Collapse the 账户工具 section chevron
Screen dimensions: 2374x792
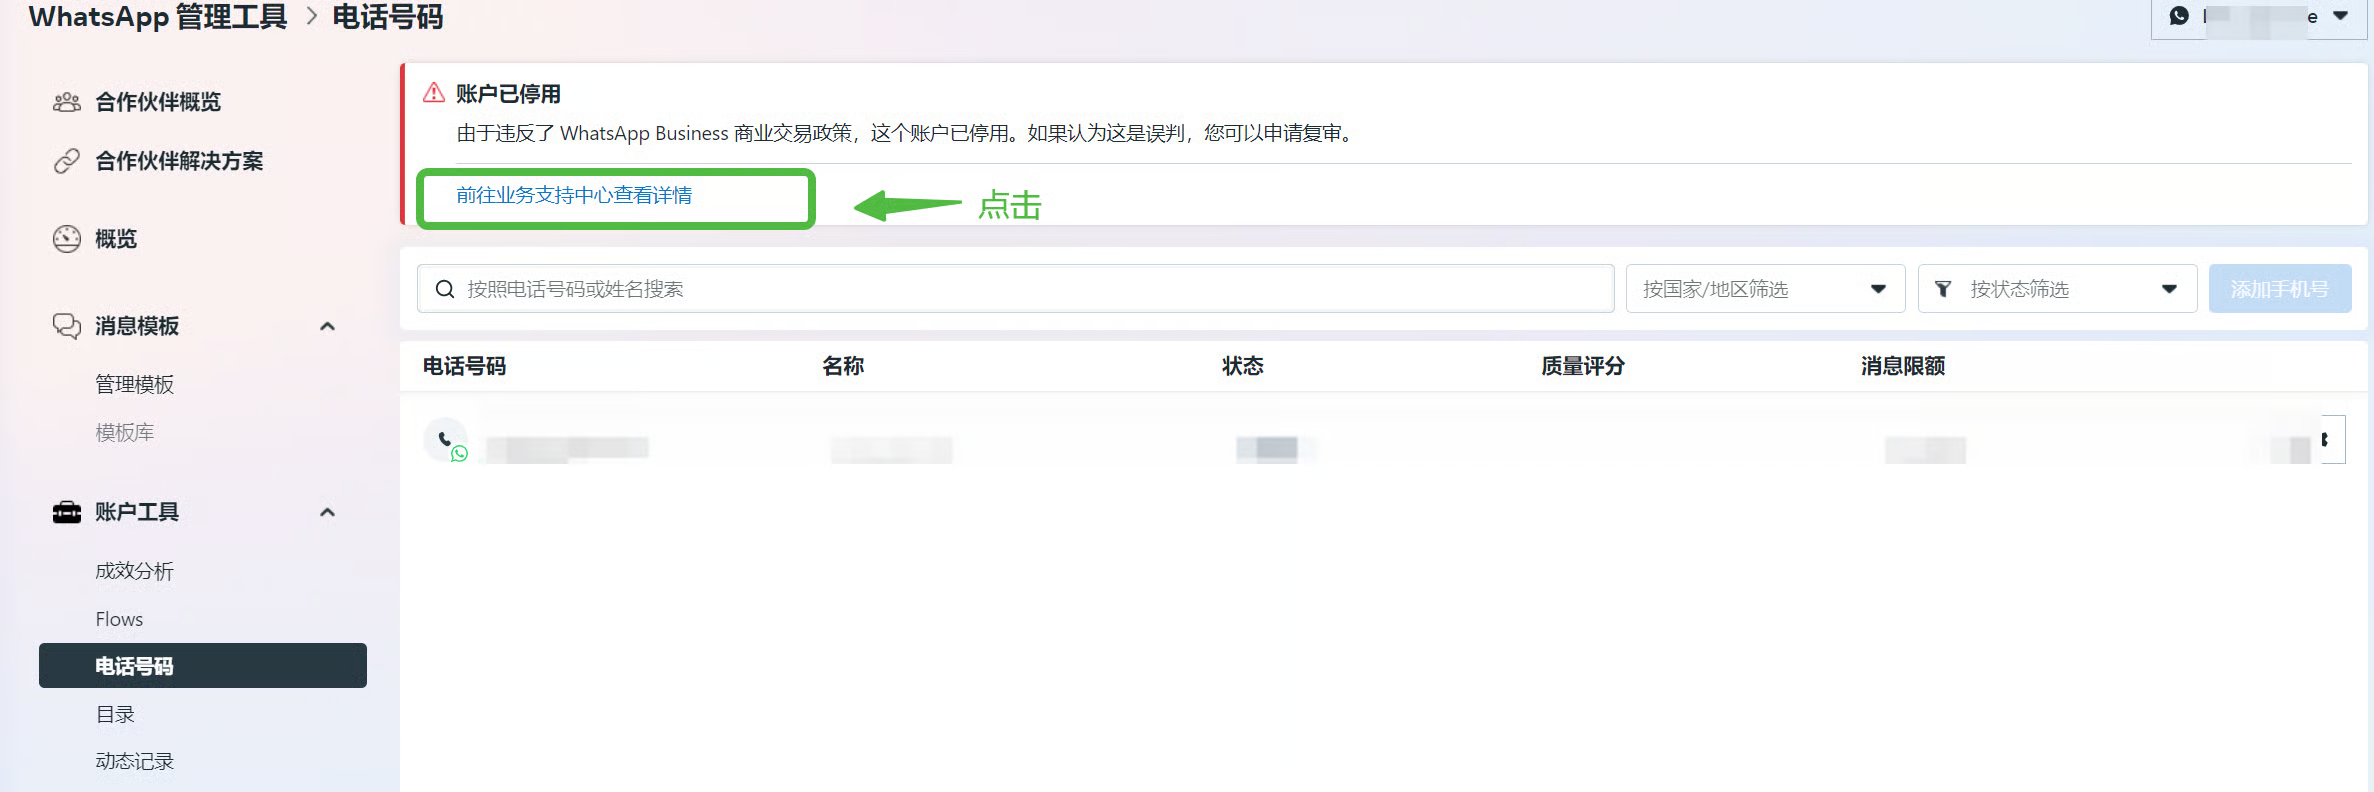(x=327, y=512)
